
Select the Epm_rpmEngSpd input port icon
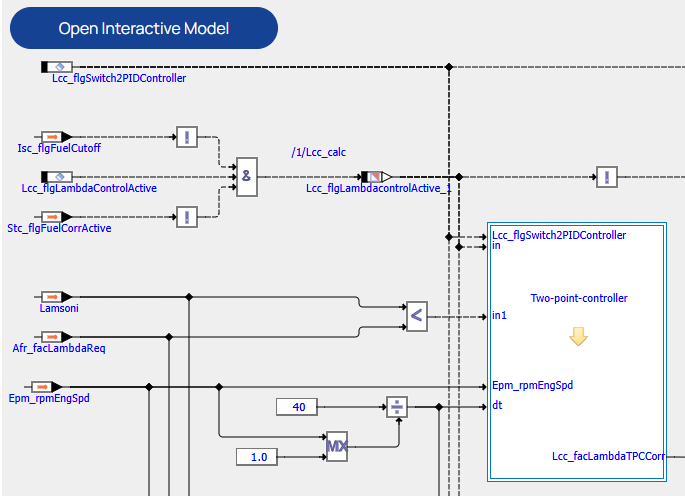coord(46,387)
